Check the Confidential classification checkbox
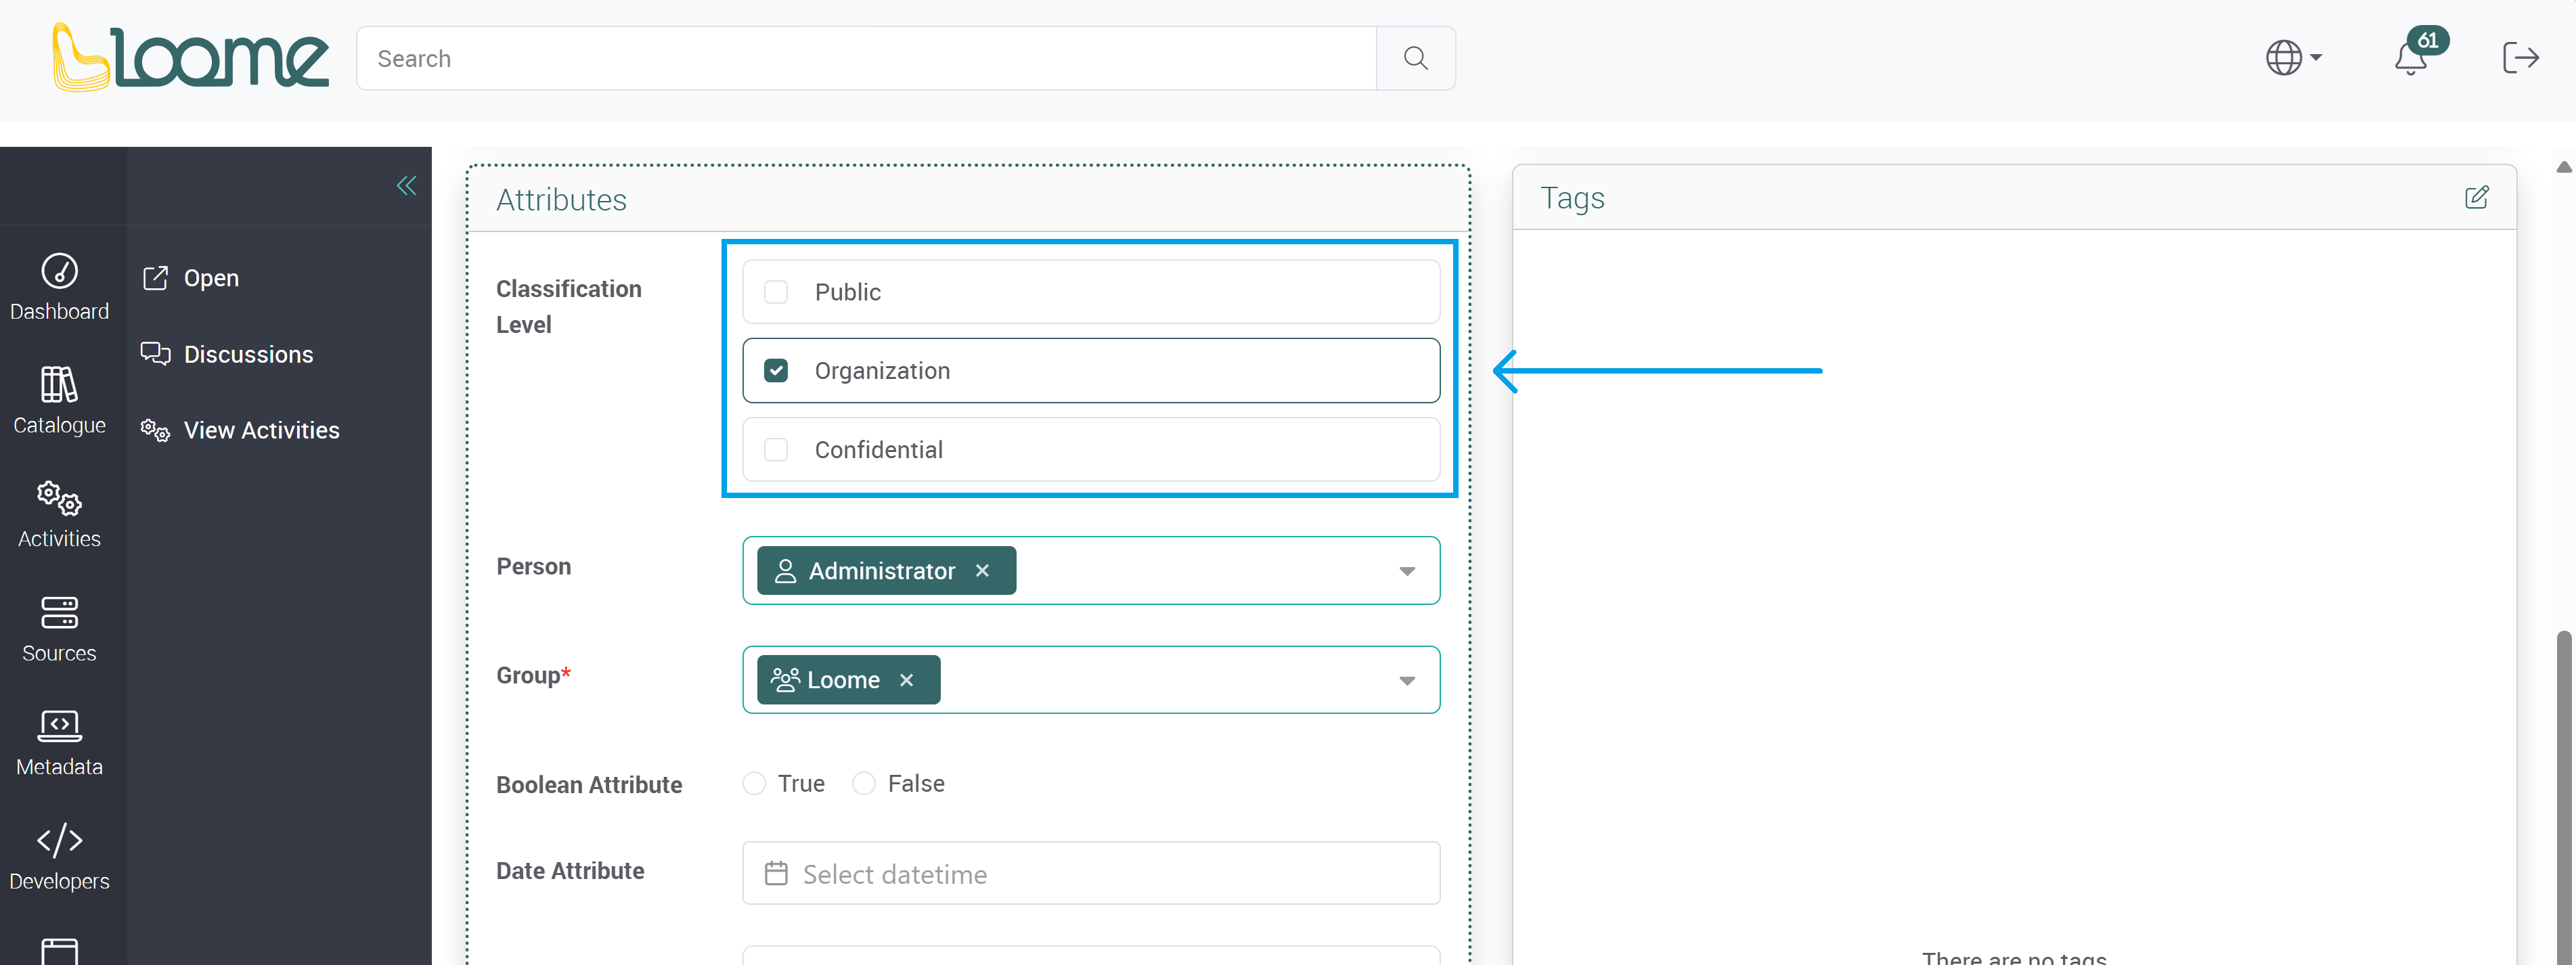 (x=775, y=450)
